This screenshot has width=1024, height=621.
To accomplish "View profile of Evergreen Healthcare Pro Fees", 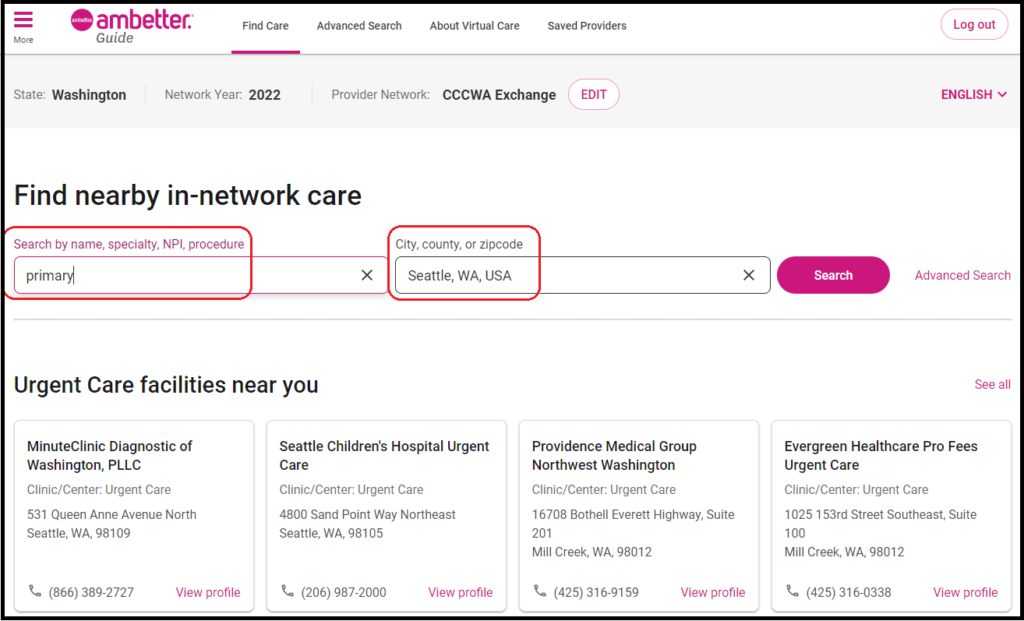I will (x=965, y=592).
